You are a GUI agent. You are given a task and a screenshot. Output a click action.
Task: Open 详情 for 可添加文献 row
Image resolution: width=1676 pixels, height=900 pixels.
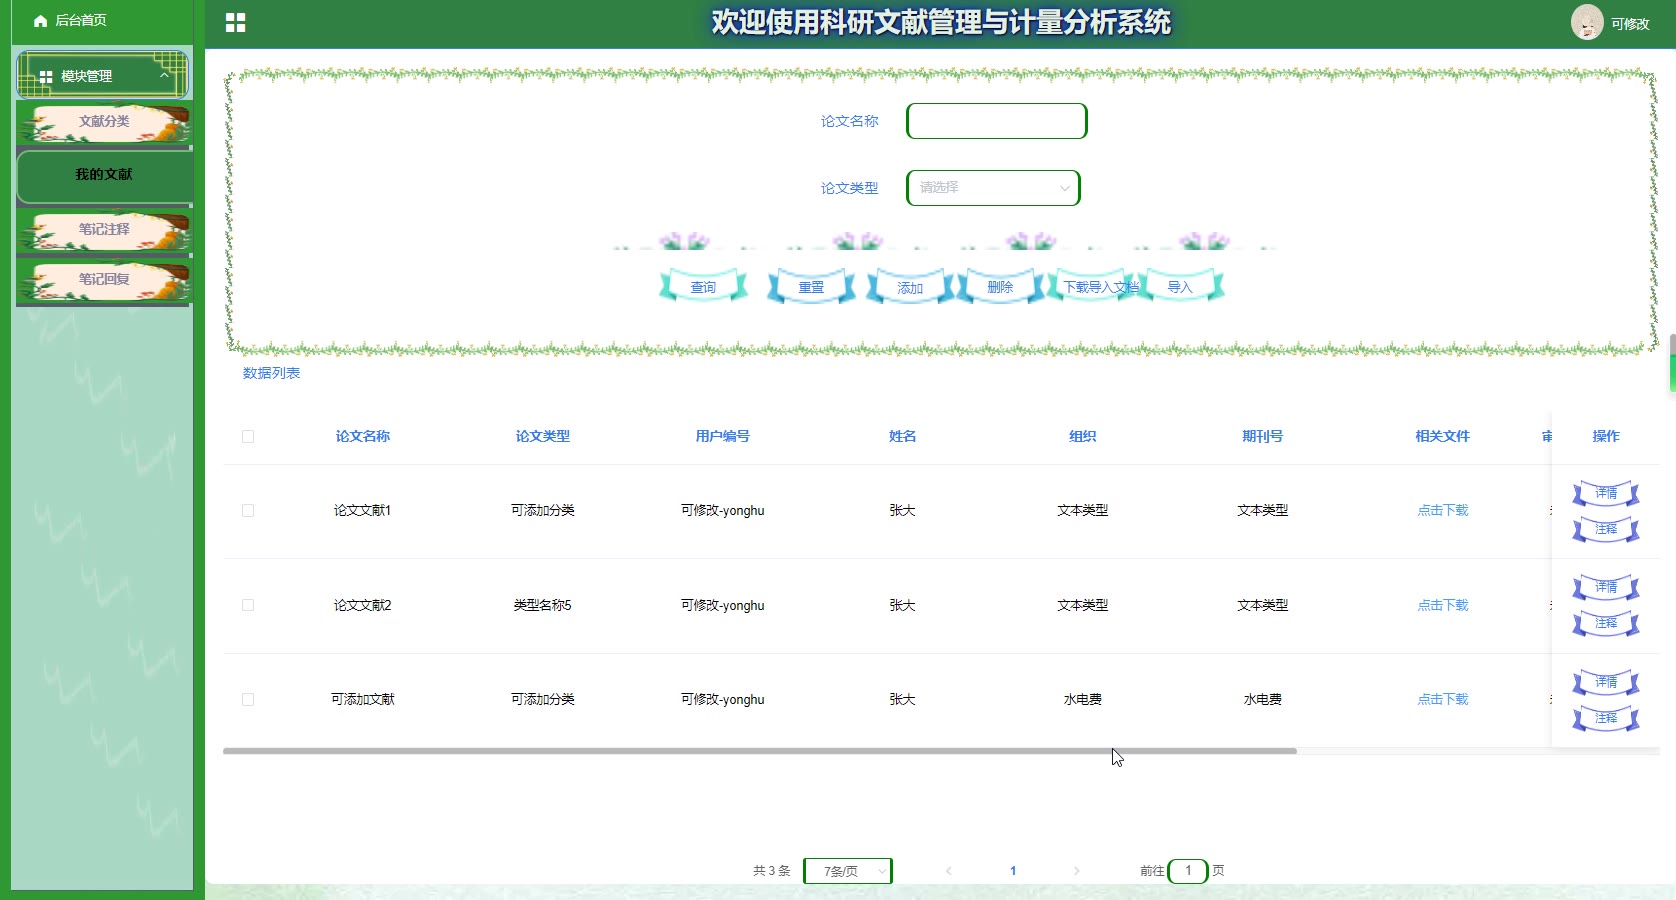[1606, 682]
